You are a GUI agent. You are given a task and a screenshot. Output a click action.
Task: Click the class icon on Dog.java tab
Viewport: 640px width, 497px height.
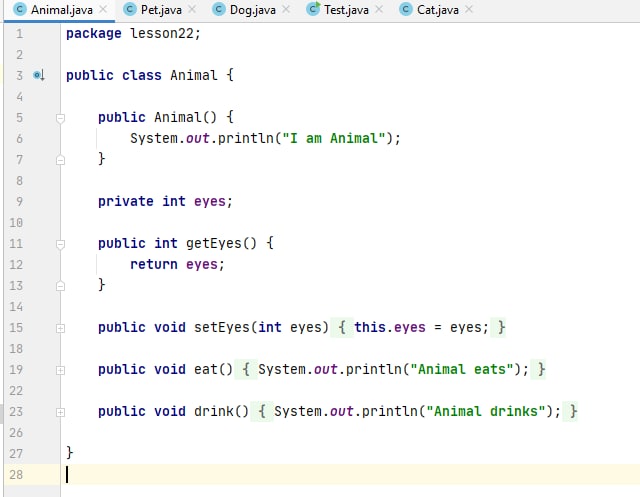point(219,9)
